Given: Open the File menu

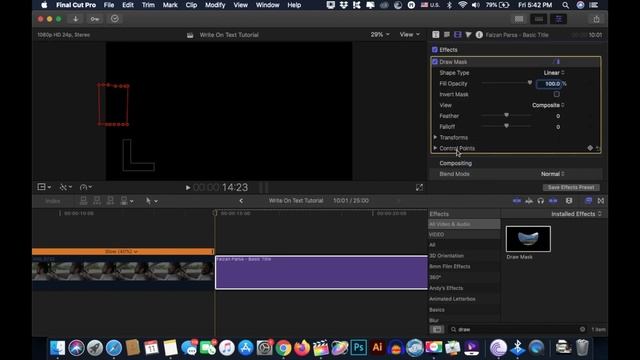Looking at the screenshot, I should click(109, 5).
